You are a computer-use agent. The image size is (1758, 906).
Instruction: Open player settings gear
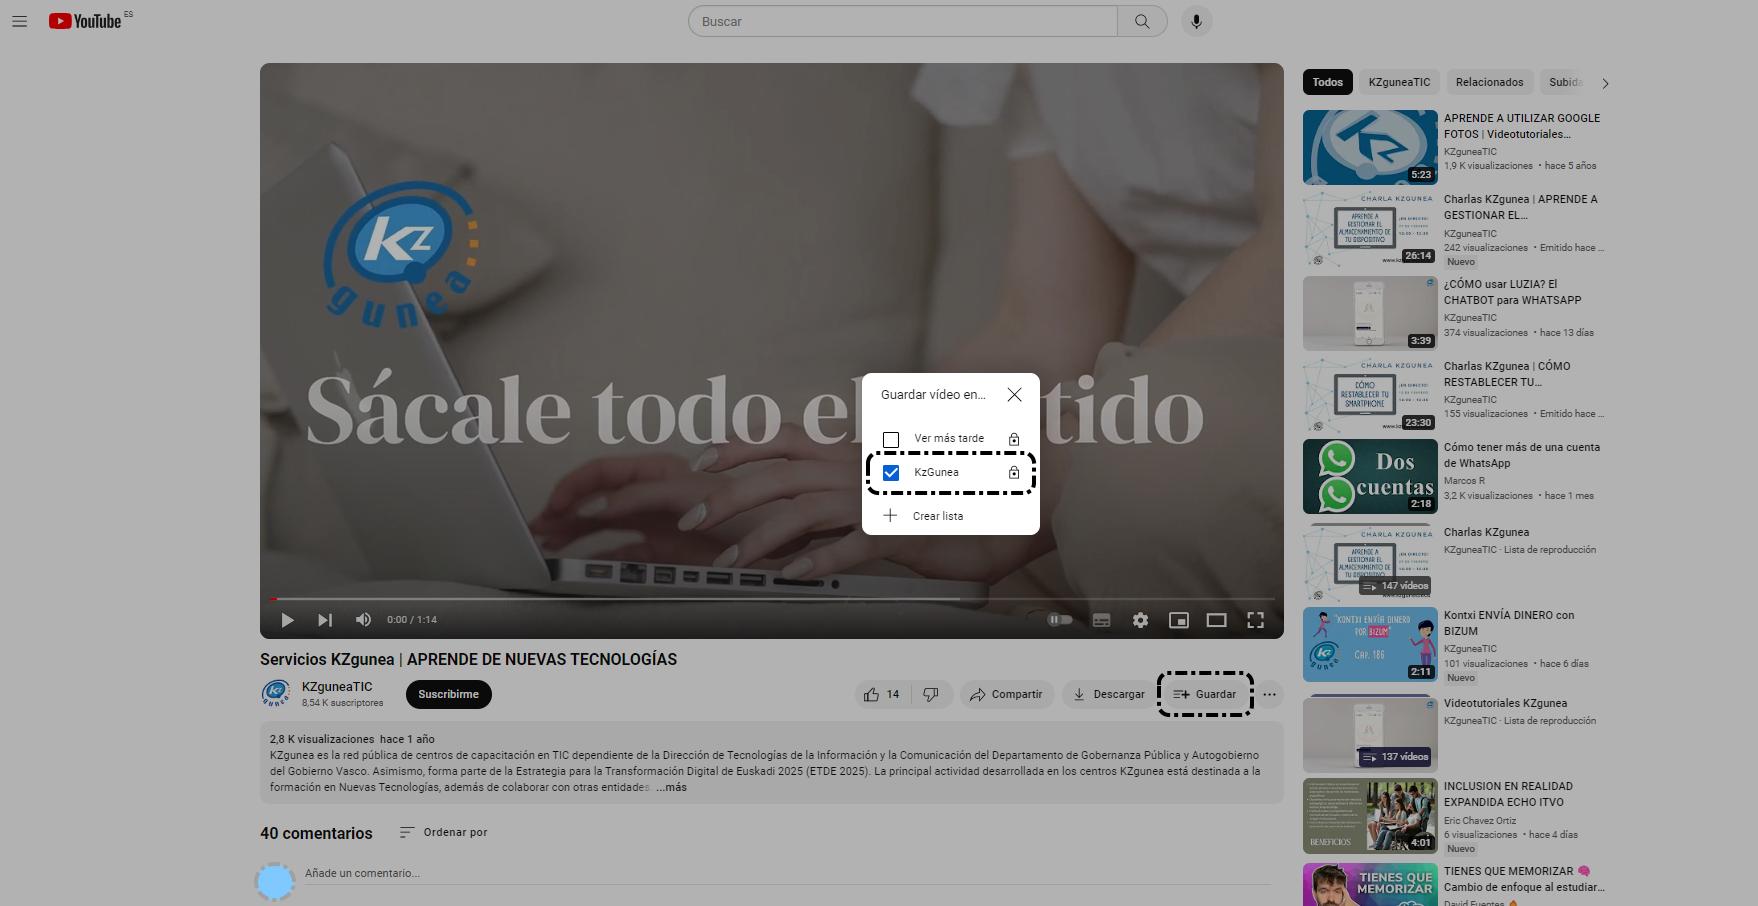pos(1140,620)
